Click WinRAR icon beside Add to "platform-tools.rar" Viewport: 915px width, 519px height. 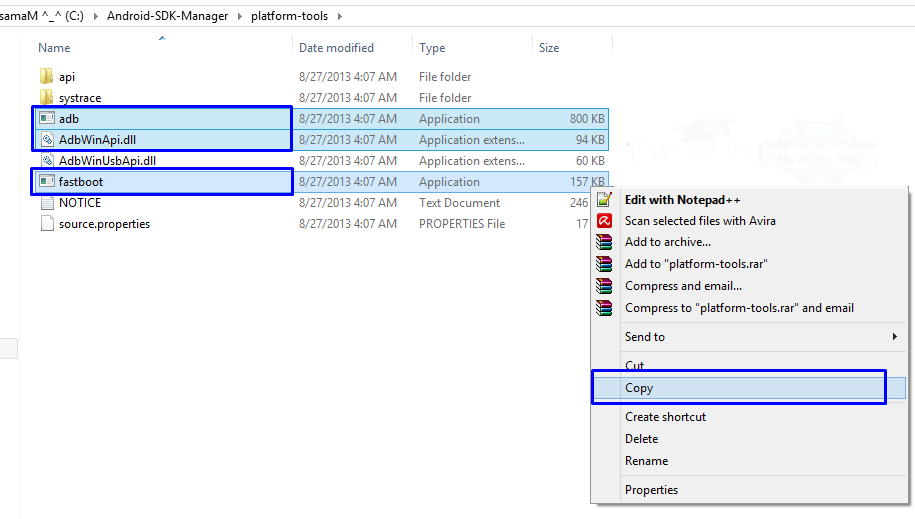click(x=605, y=264)
